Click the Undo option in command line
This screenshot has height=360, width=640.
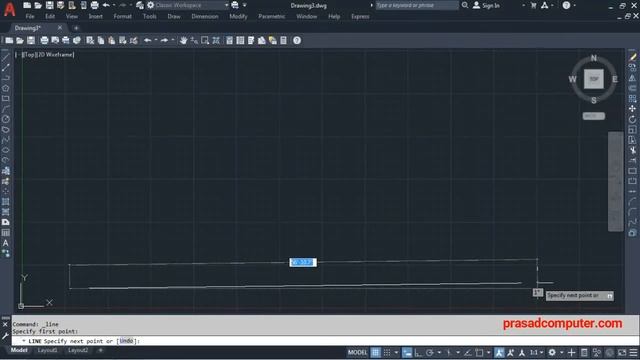tap(126, 341)
